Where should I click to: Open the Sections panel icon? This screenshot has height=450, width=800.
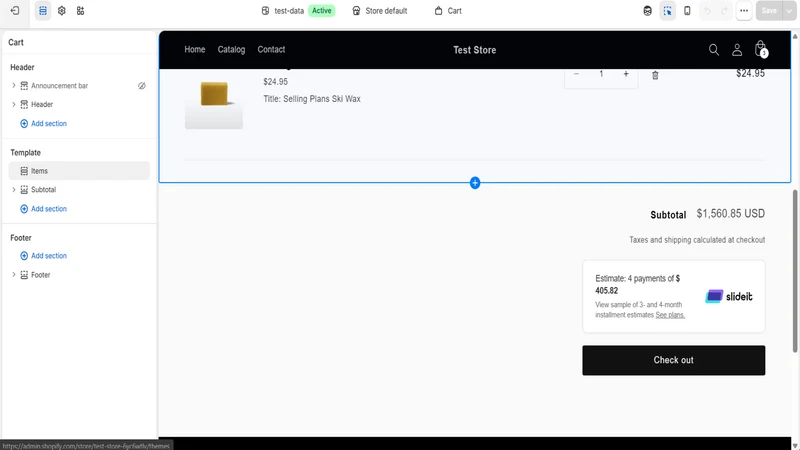pyautogui.click(x=43, y=11)
